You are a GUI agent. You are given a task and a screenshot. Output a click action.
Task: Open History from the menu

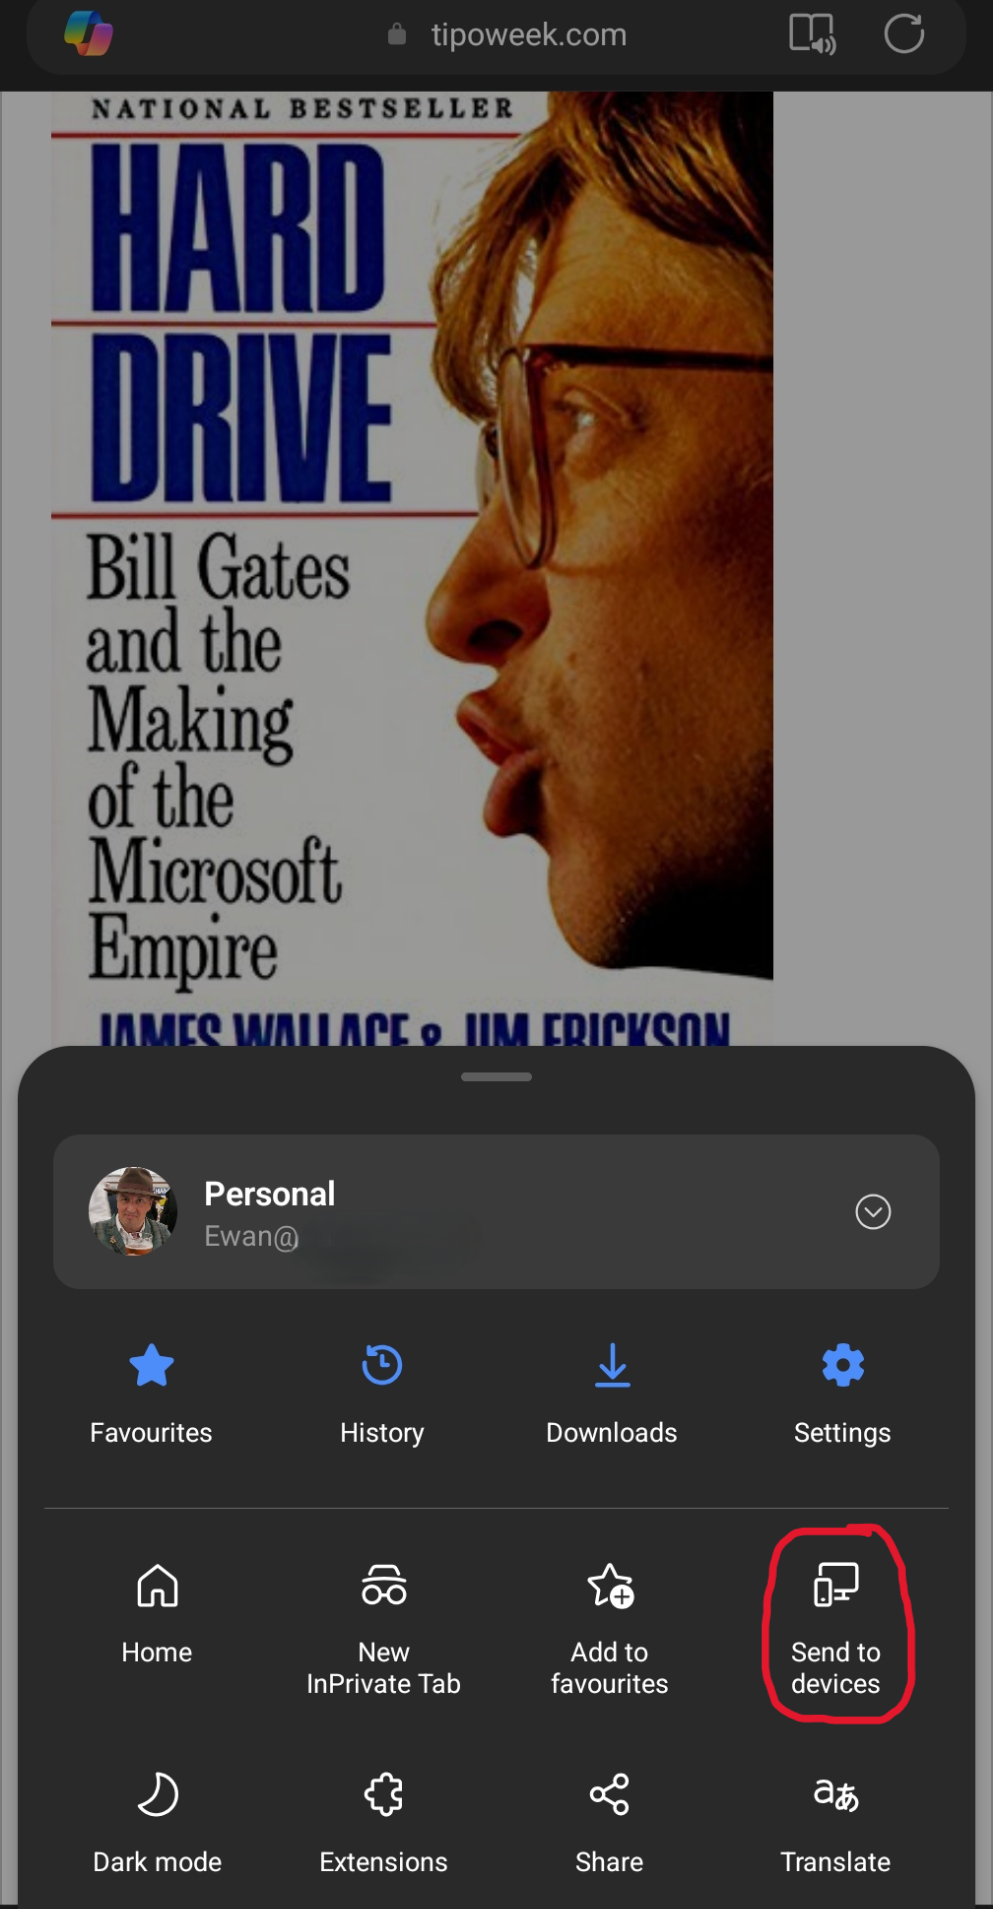pyautogui.click(x=382, y=1395)
